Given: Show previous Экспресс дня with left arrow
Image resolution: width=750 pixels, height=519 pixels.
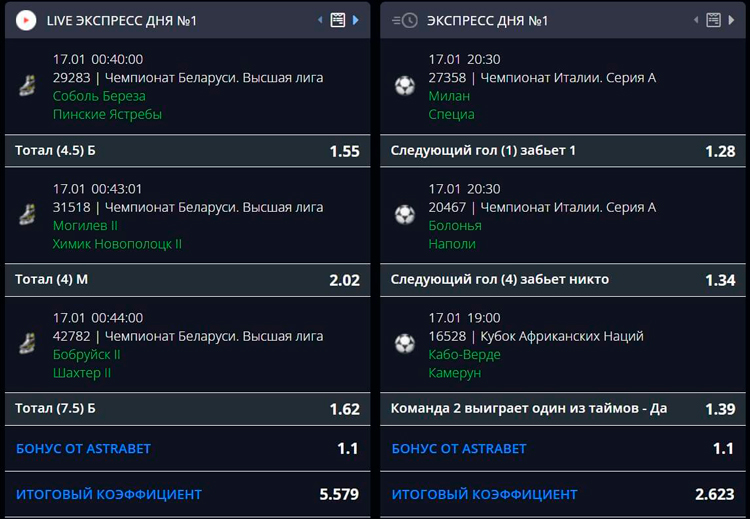Looking at the screenshot, I should point(696,20).
